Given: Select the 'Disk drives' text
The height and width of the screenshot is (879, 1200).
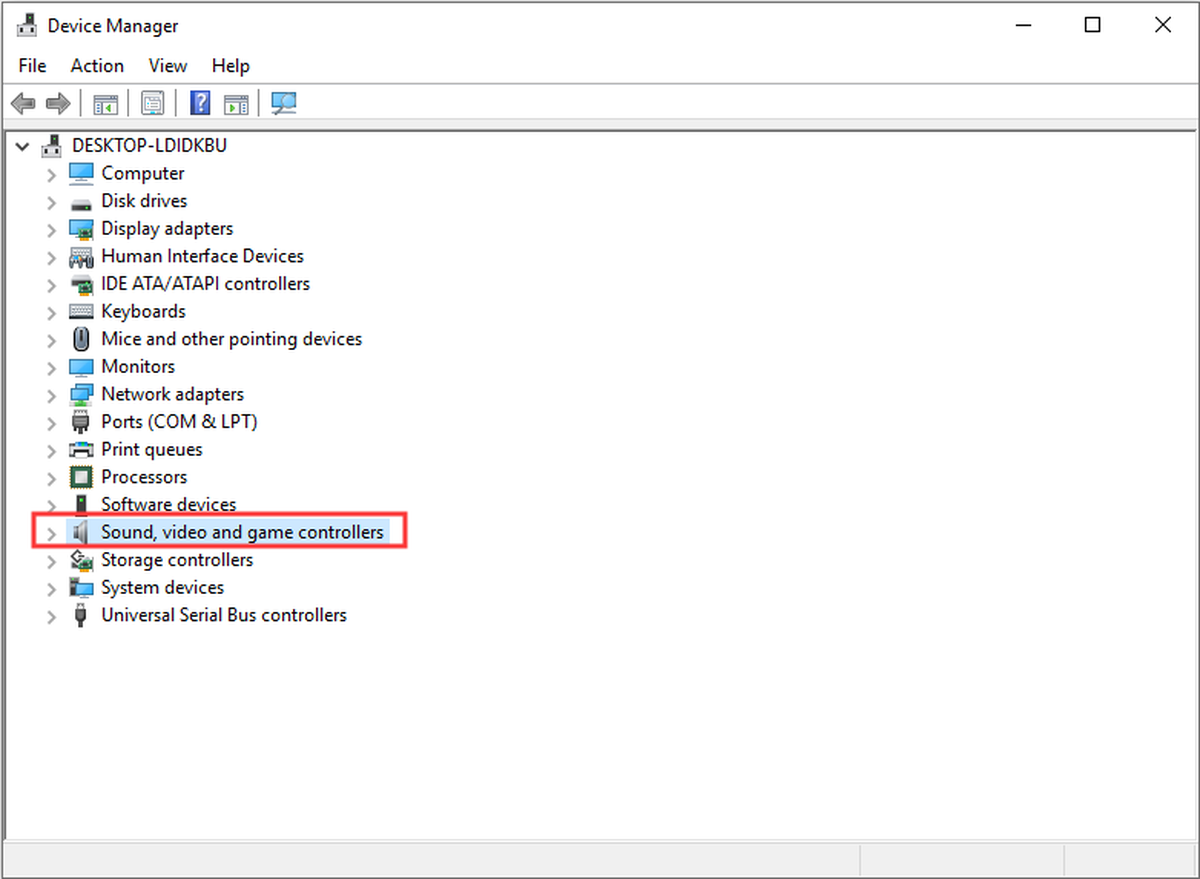Looking at the screenshot, I should coord(144,201).
